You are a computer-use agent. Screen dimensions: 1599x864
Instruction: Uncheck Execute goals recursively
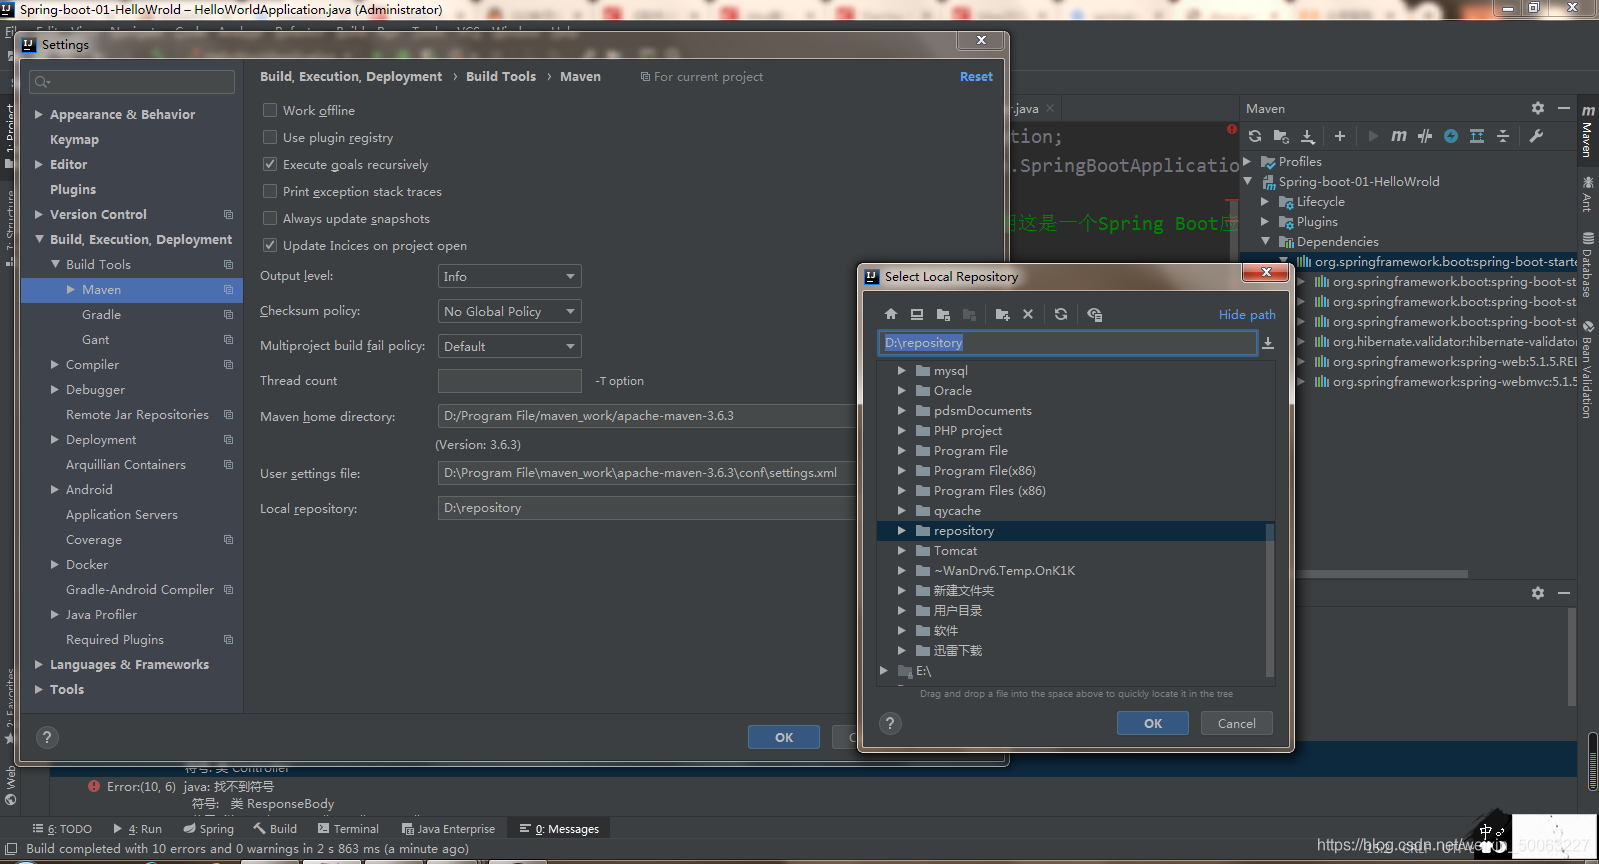tap(270, 164)
